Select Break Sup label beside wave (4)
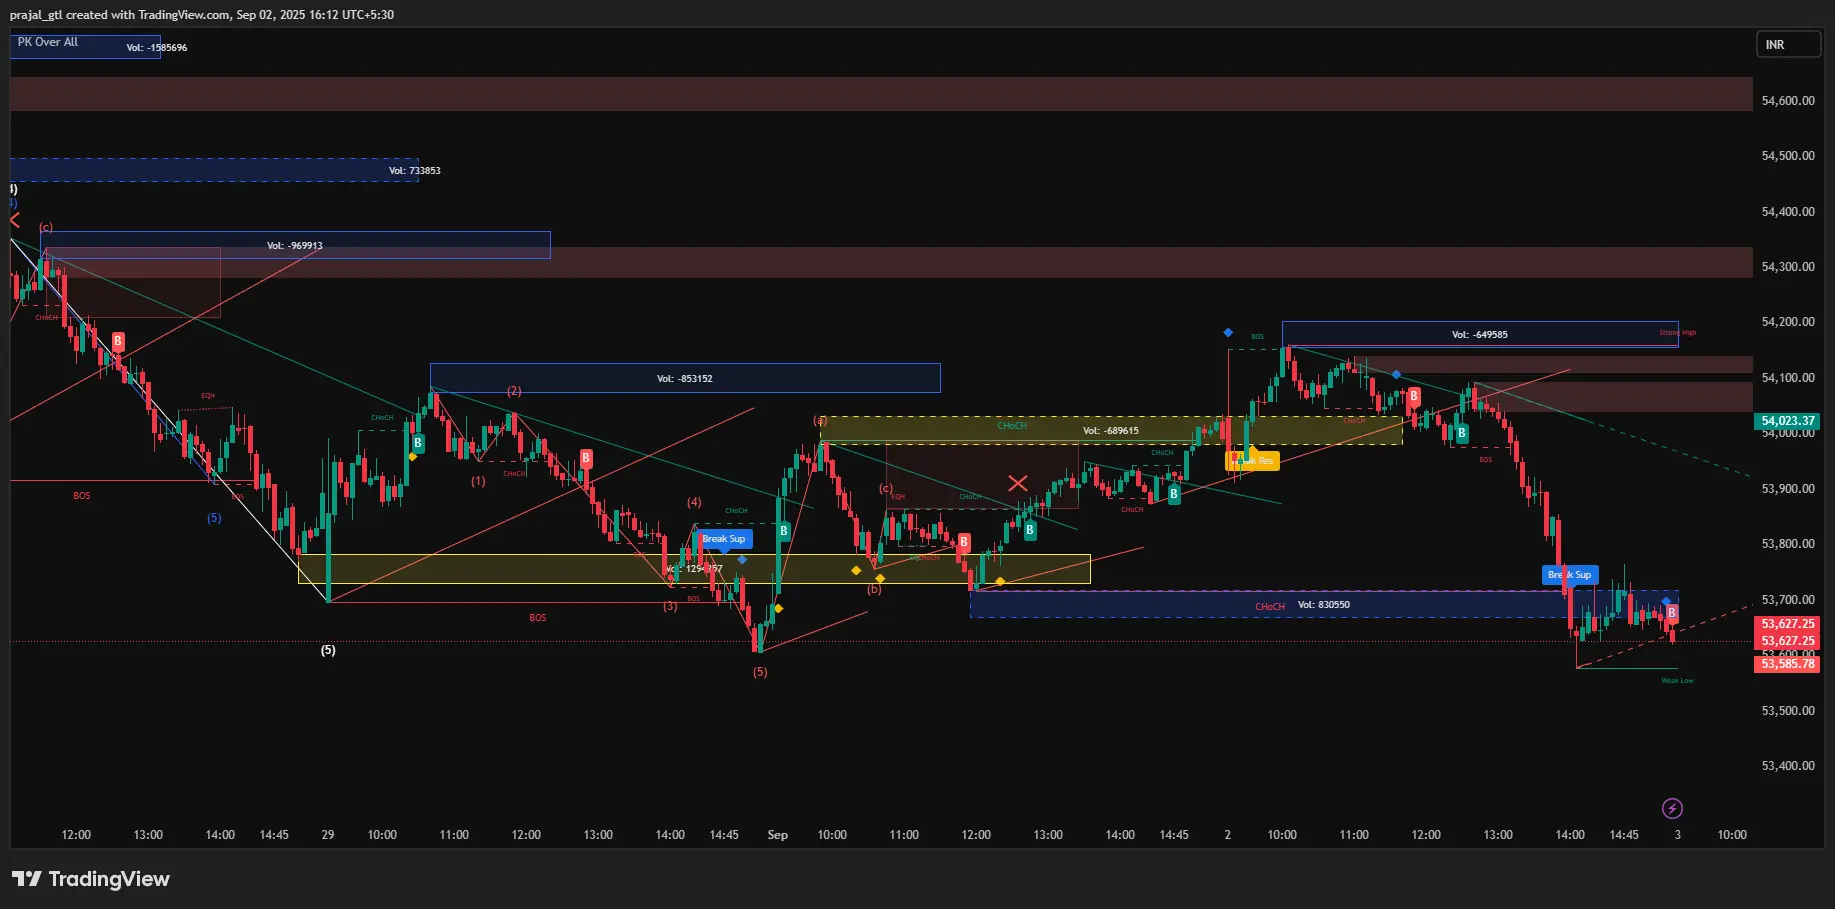The height and width of the screenshot is (909, 1835). click(723, 539)
